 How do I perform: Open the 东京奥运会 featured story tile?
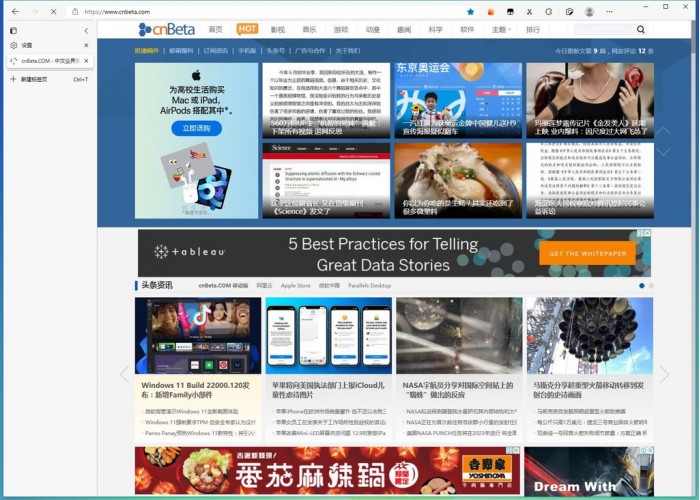(x=458, y=100)
